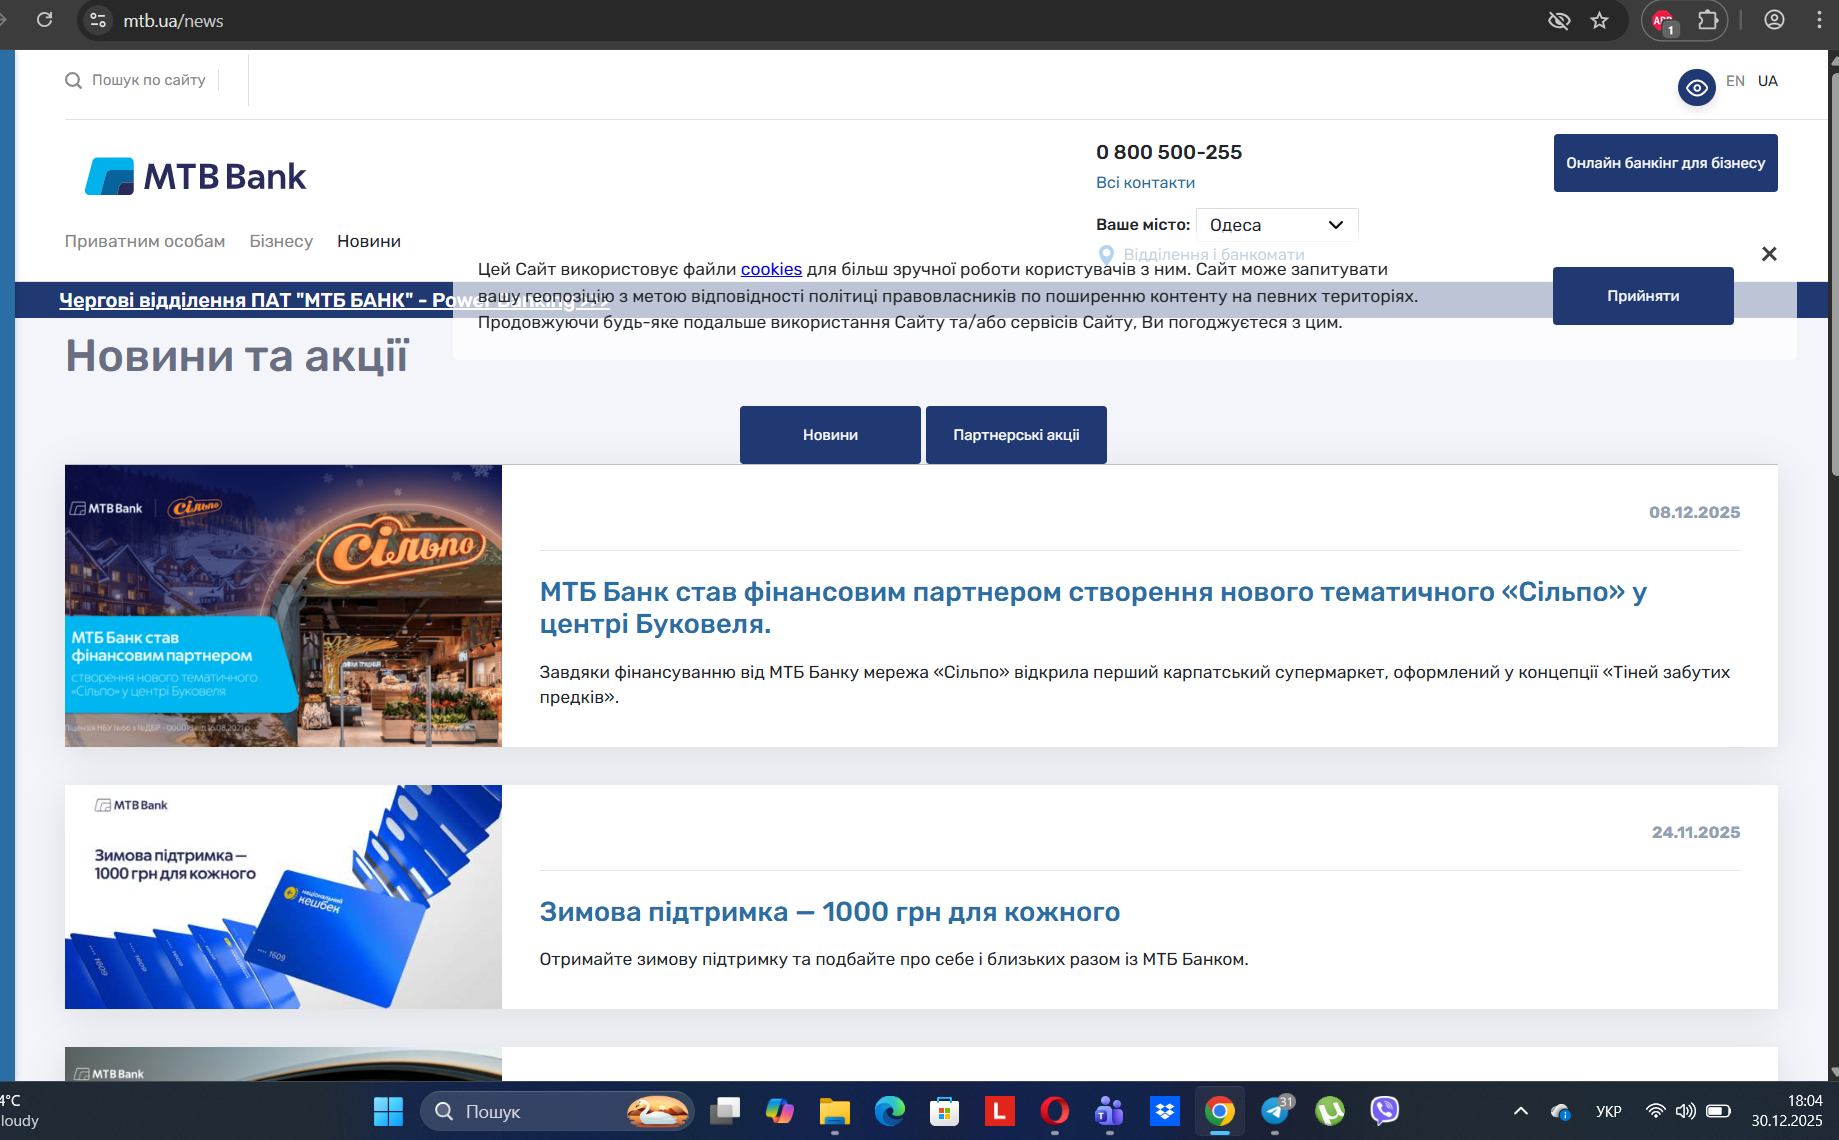
Task: Open the red L app on the taskbar
Action: coord(1000,1111)
